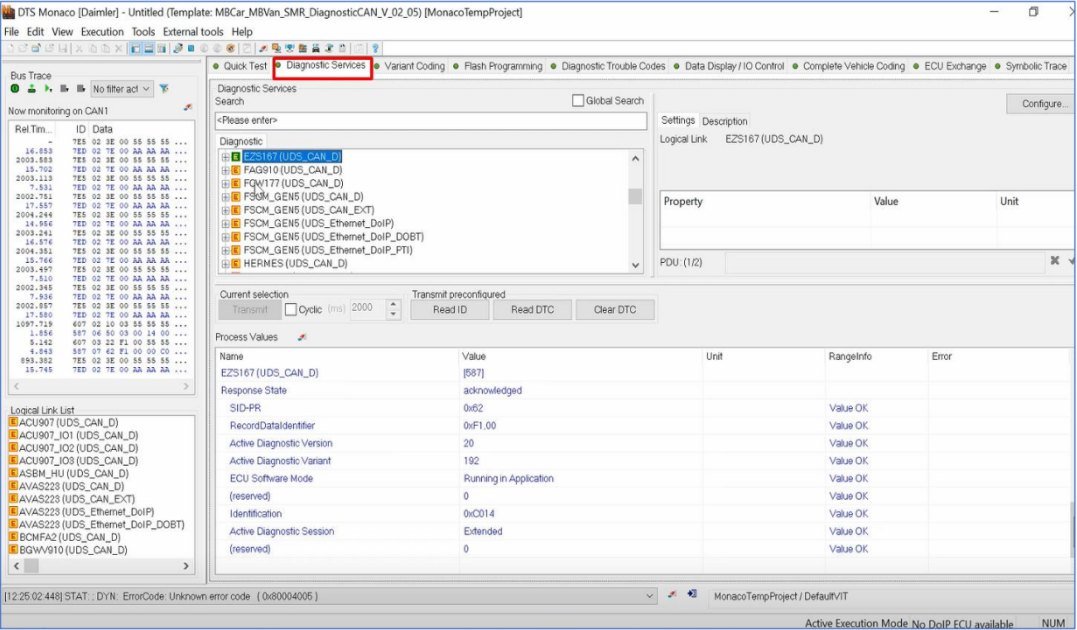
Task: Click the Configure... button
Action: pyautogui.click(x=1041, y=104)
